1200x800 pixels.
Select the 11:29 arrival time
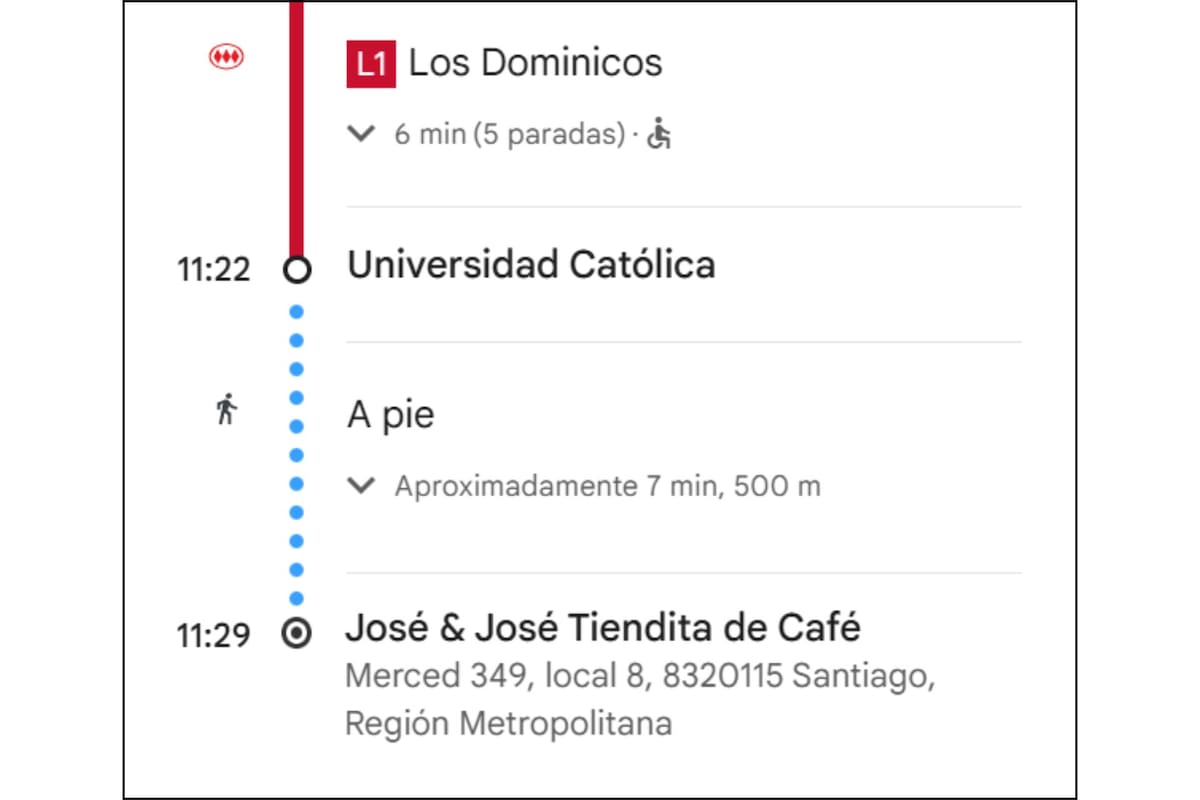(212, 635)
